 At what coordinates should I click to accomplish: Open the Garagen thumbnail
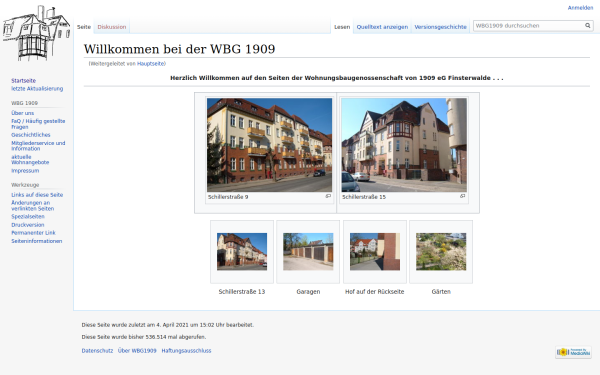point(308,252)
